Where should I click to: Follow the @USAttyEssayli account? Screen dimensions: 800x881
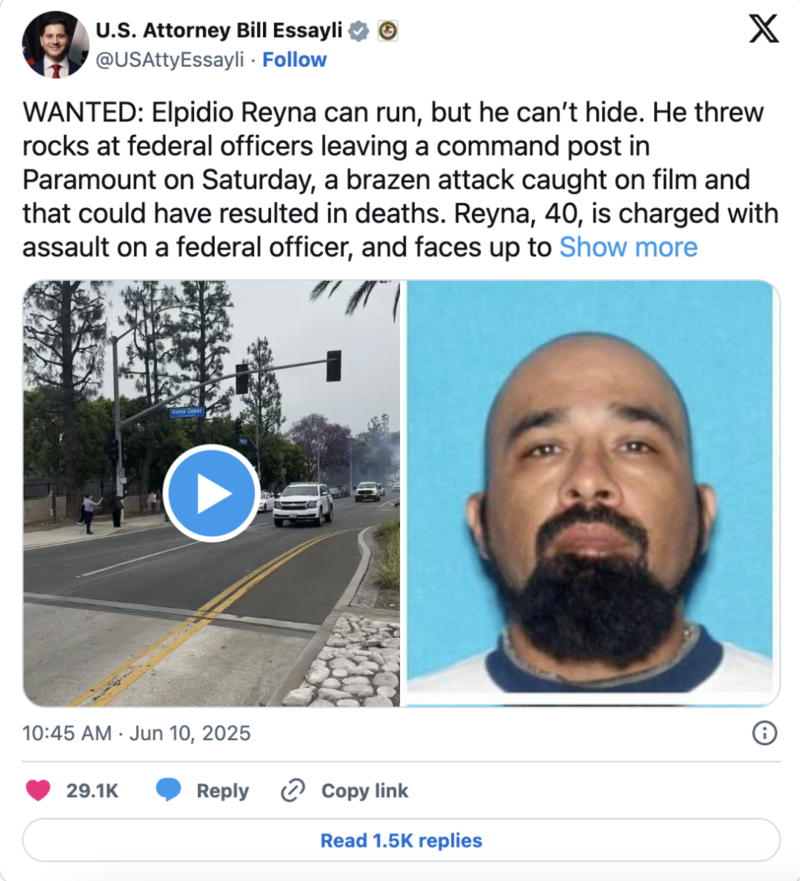(294, 60)
